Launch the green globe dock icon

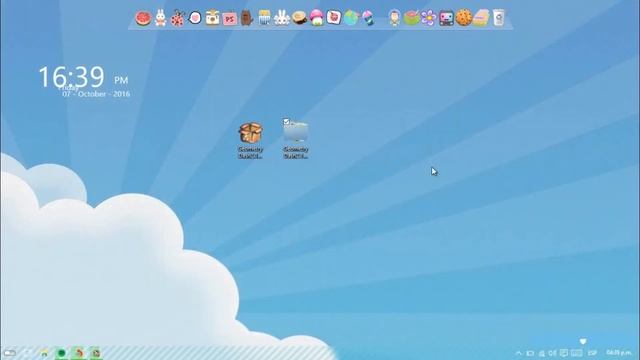click(x=351, y=18)
